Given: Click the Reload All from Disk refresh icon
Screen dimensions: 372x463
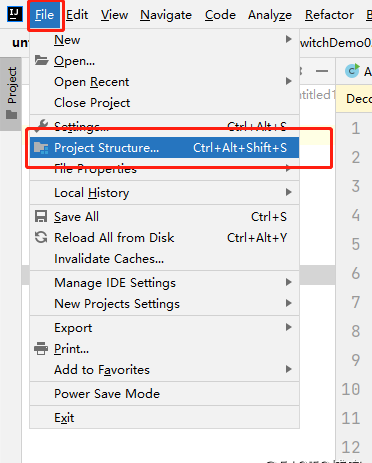Looking at the screenshot, I should [41, 237].
